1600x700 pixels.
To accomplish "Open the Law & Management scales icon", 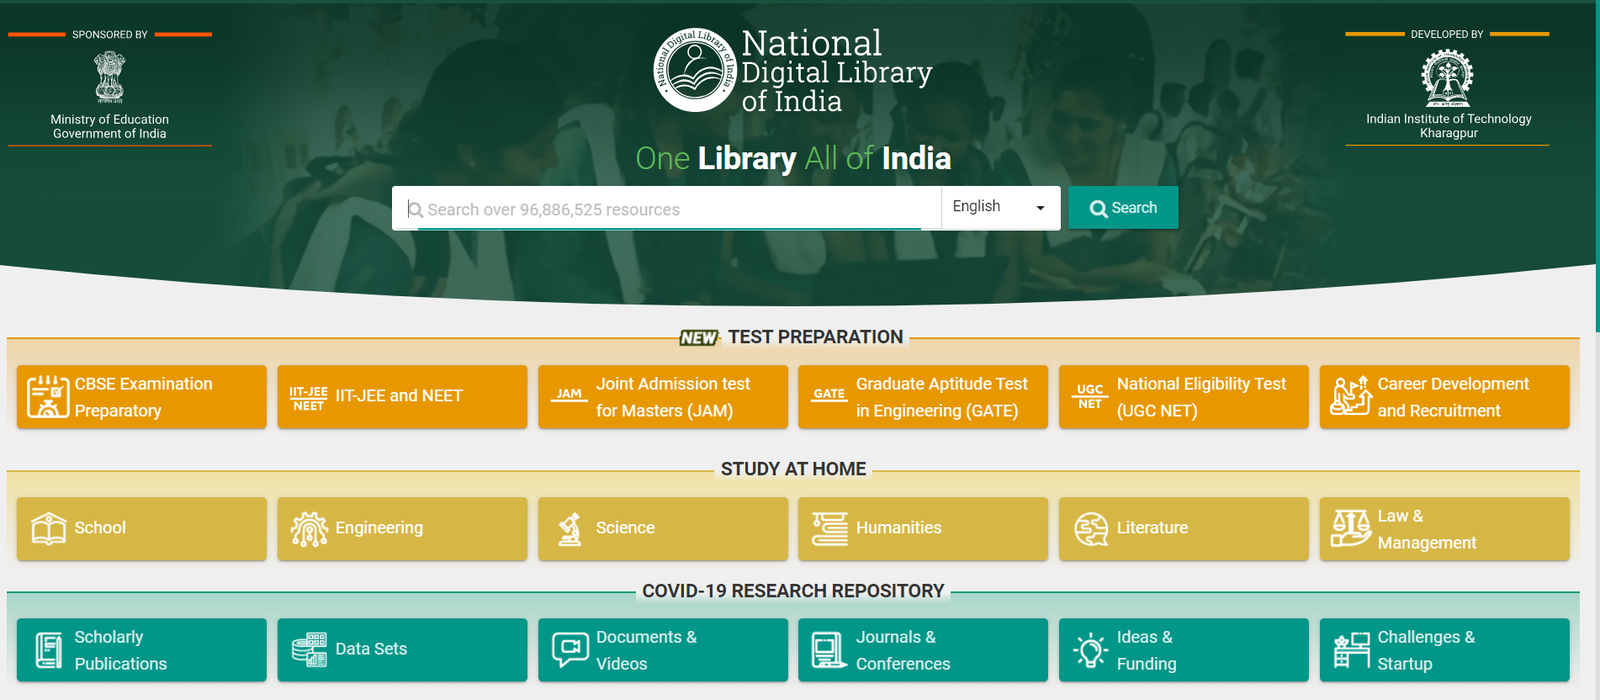I will pyautogui.click(x=1351, y=528).
